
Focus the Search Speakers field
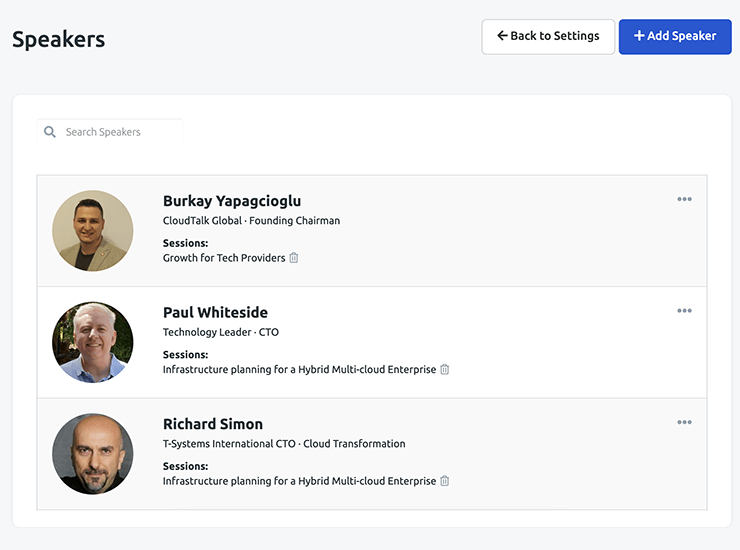tap(120, 132)
